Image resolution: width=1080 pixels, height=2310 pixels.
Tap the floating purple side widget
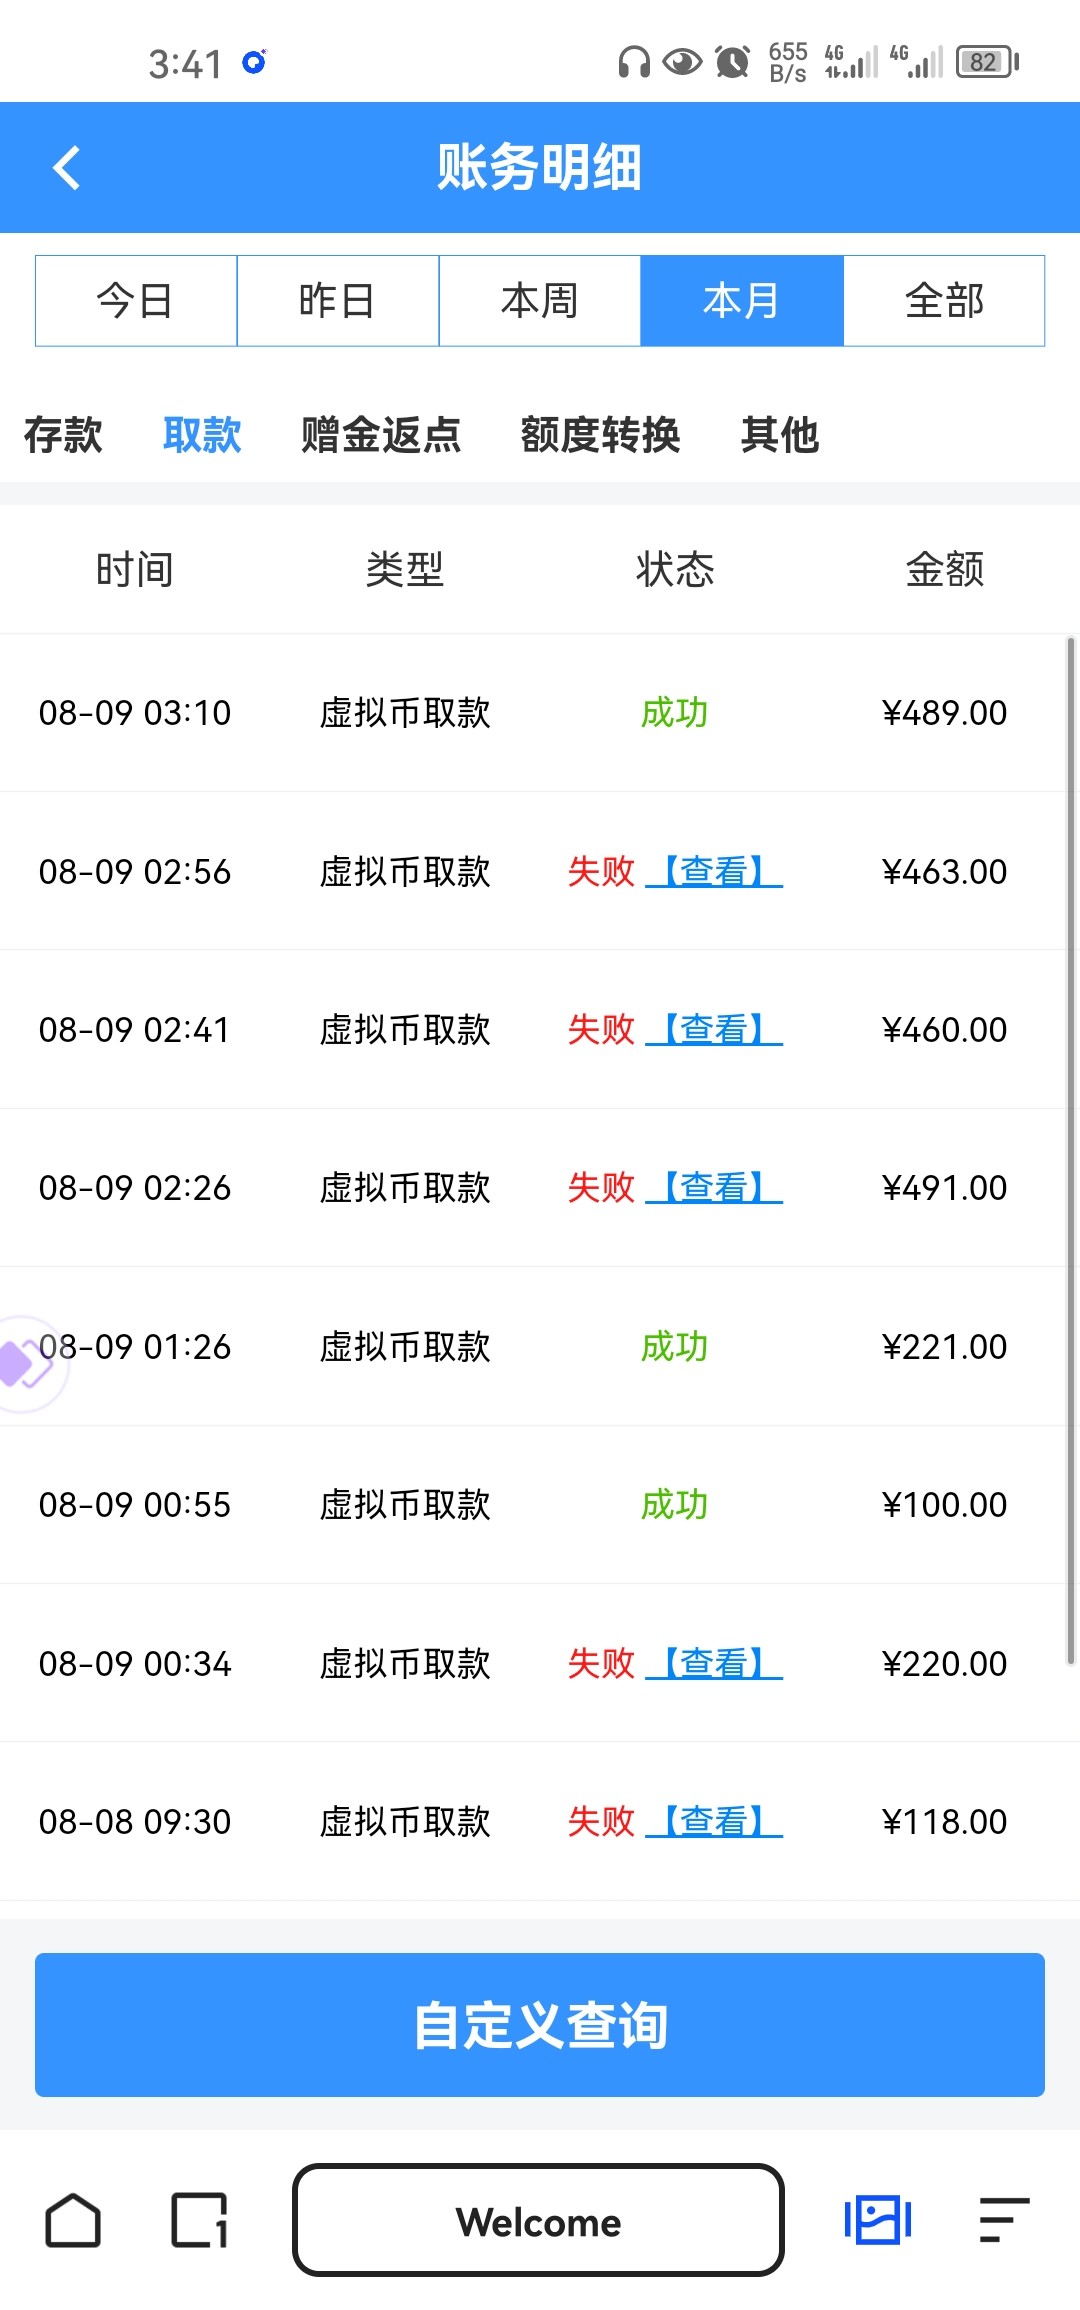click(24, 1364)
